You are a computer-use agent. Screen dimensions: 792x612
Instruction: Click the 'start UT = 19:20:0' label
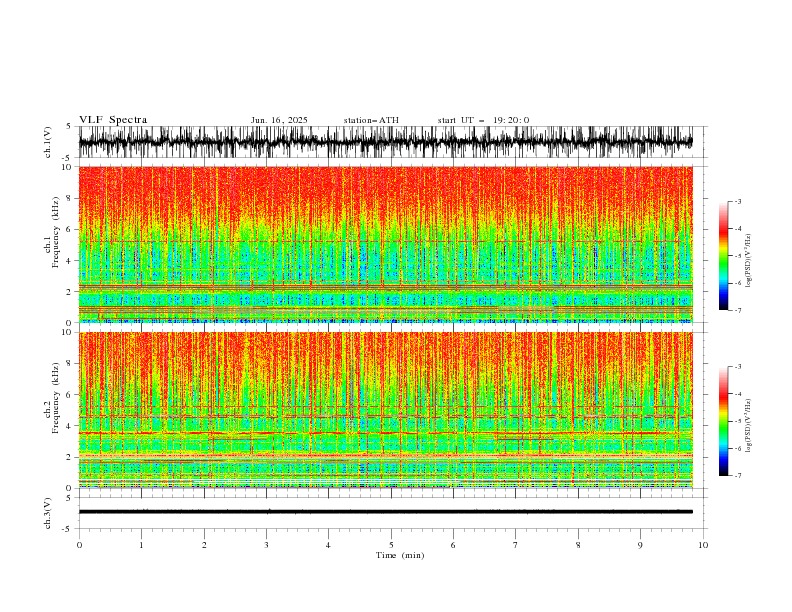[x=483, y=120]
